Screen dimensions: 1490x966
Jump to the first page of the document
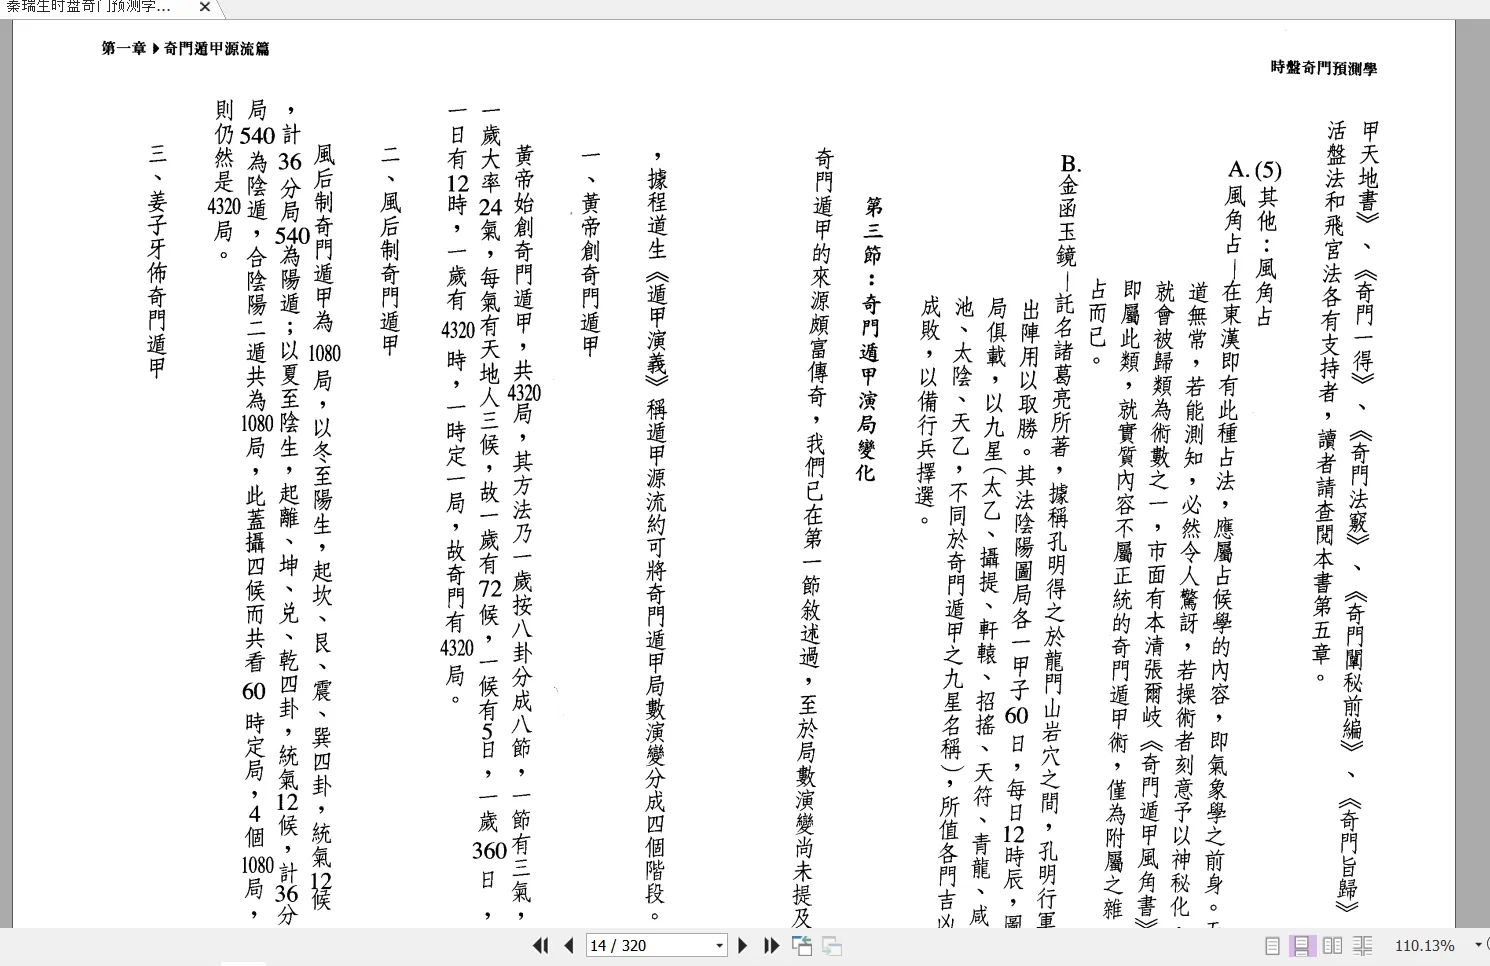tap(541, 945)
